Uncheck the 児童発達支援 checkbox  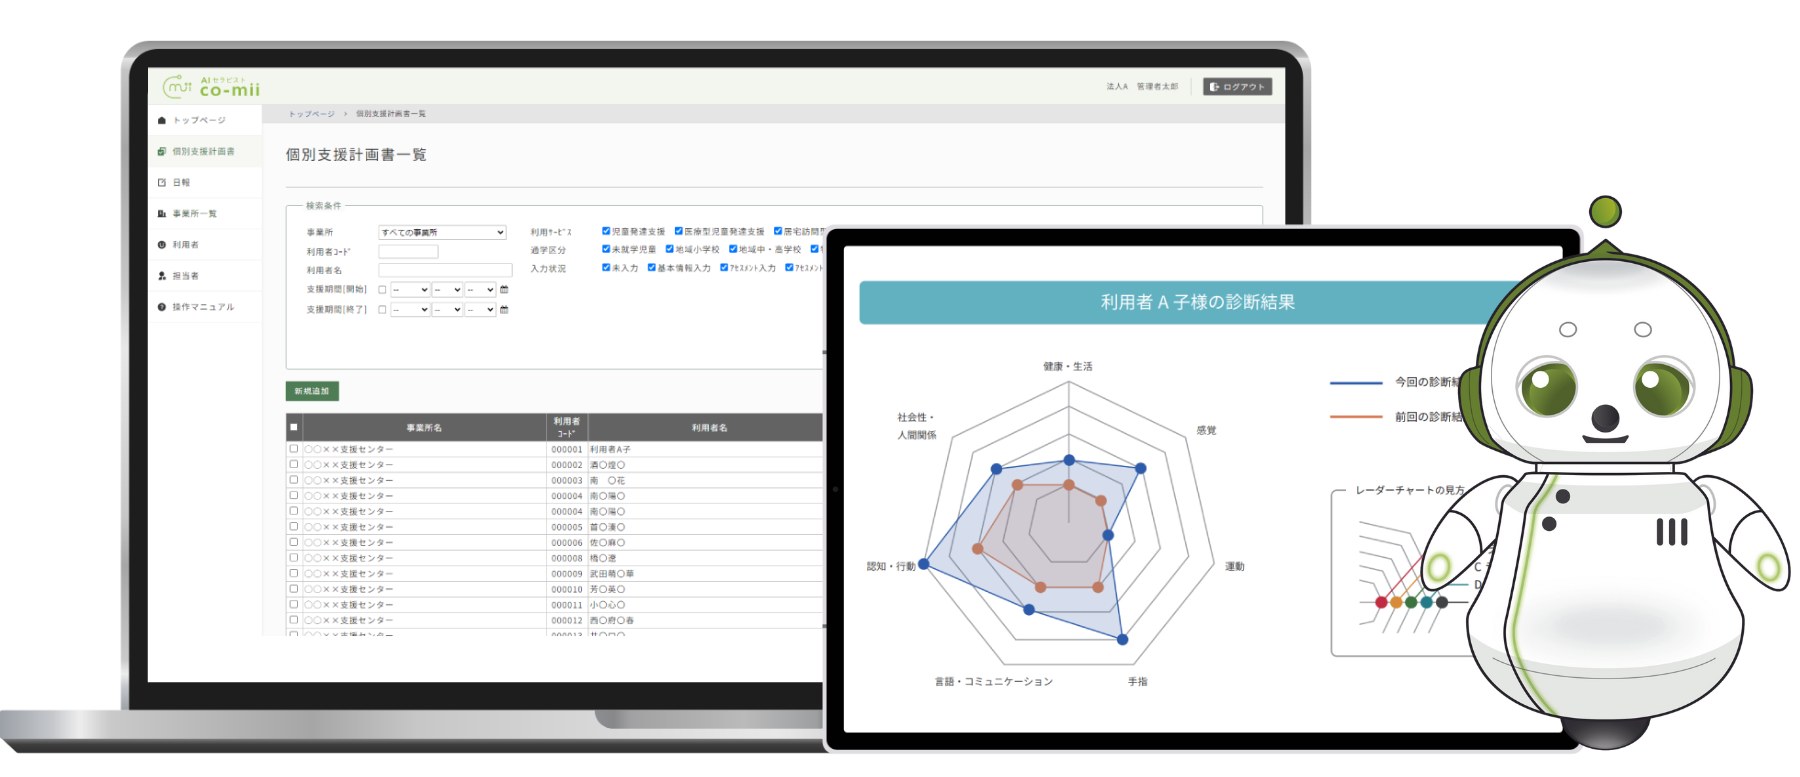point(606,231)
